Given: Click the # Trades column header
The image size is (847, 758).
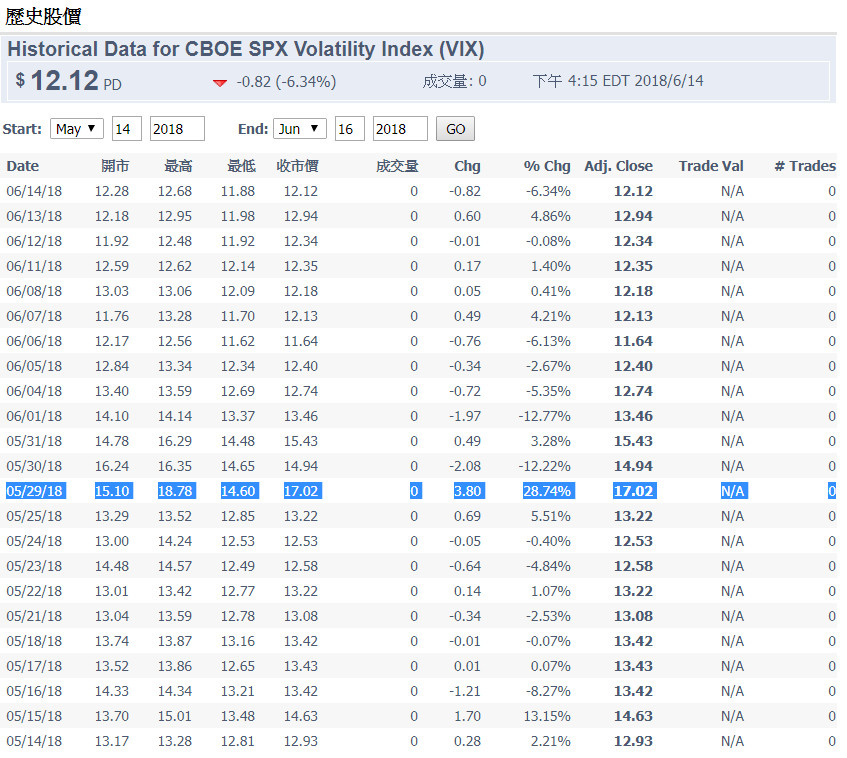Looking at the screenshot, I should click(x=805, y=166).
